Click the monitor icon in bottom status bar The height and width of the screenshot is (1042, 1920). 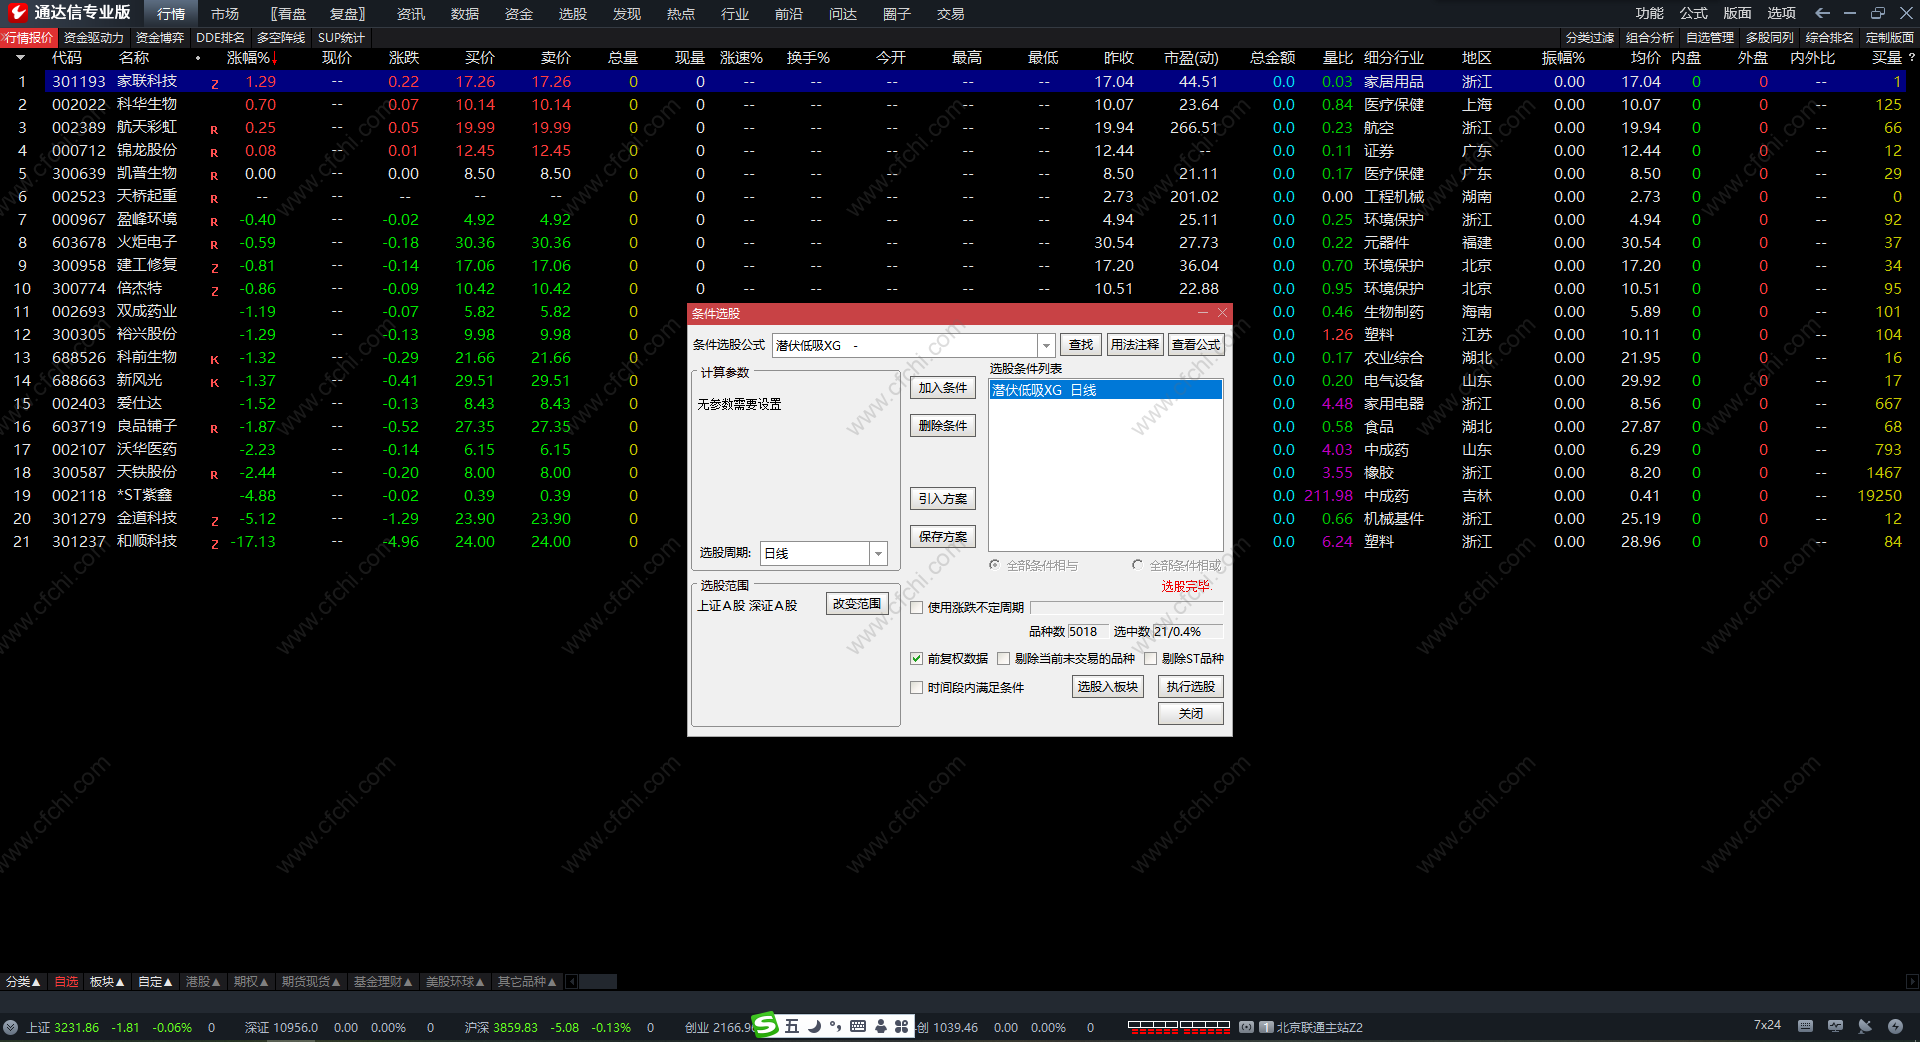click(1835, 1026)
